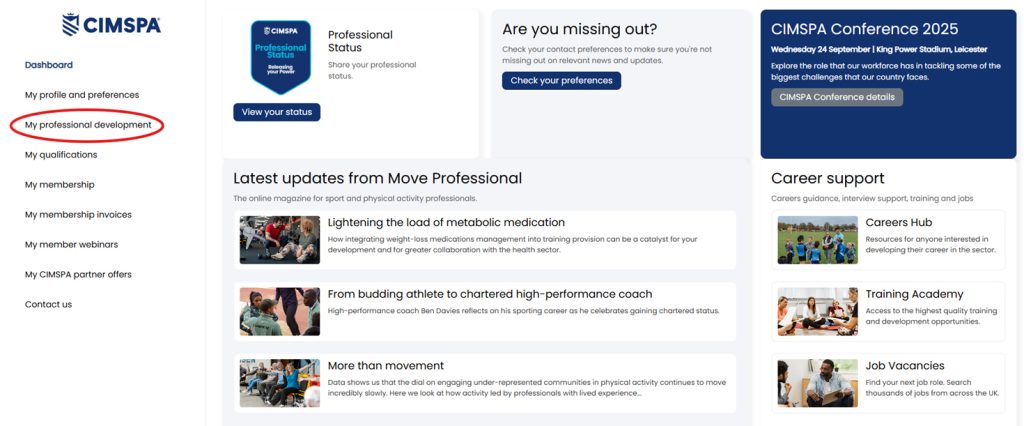Go to My profile and preferences
This screenshot has height=426, width=1024.
[82, 95]
